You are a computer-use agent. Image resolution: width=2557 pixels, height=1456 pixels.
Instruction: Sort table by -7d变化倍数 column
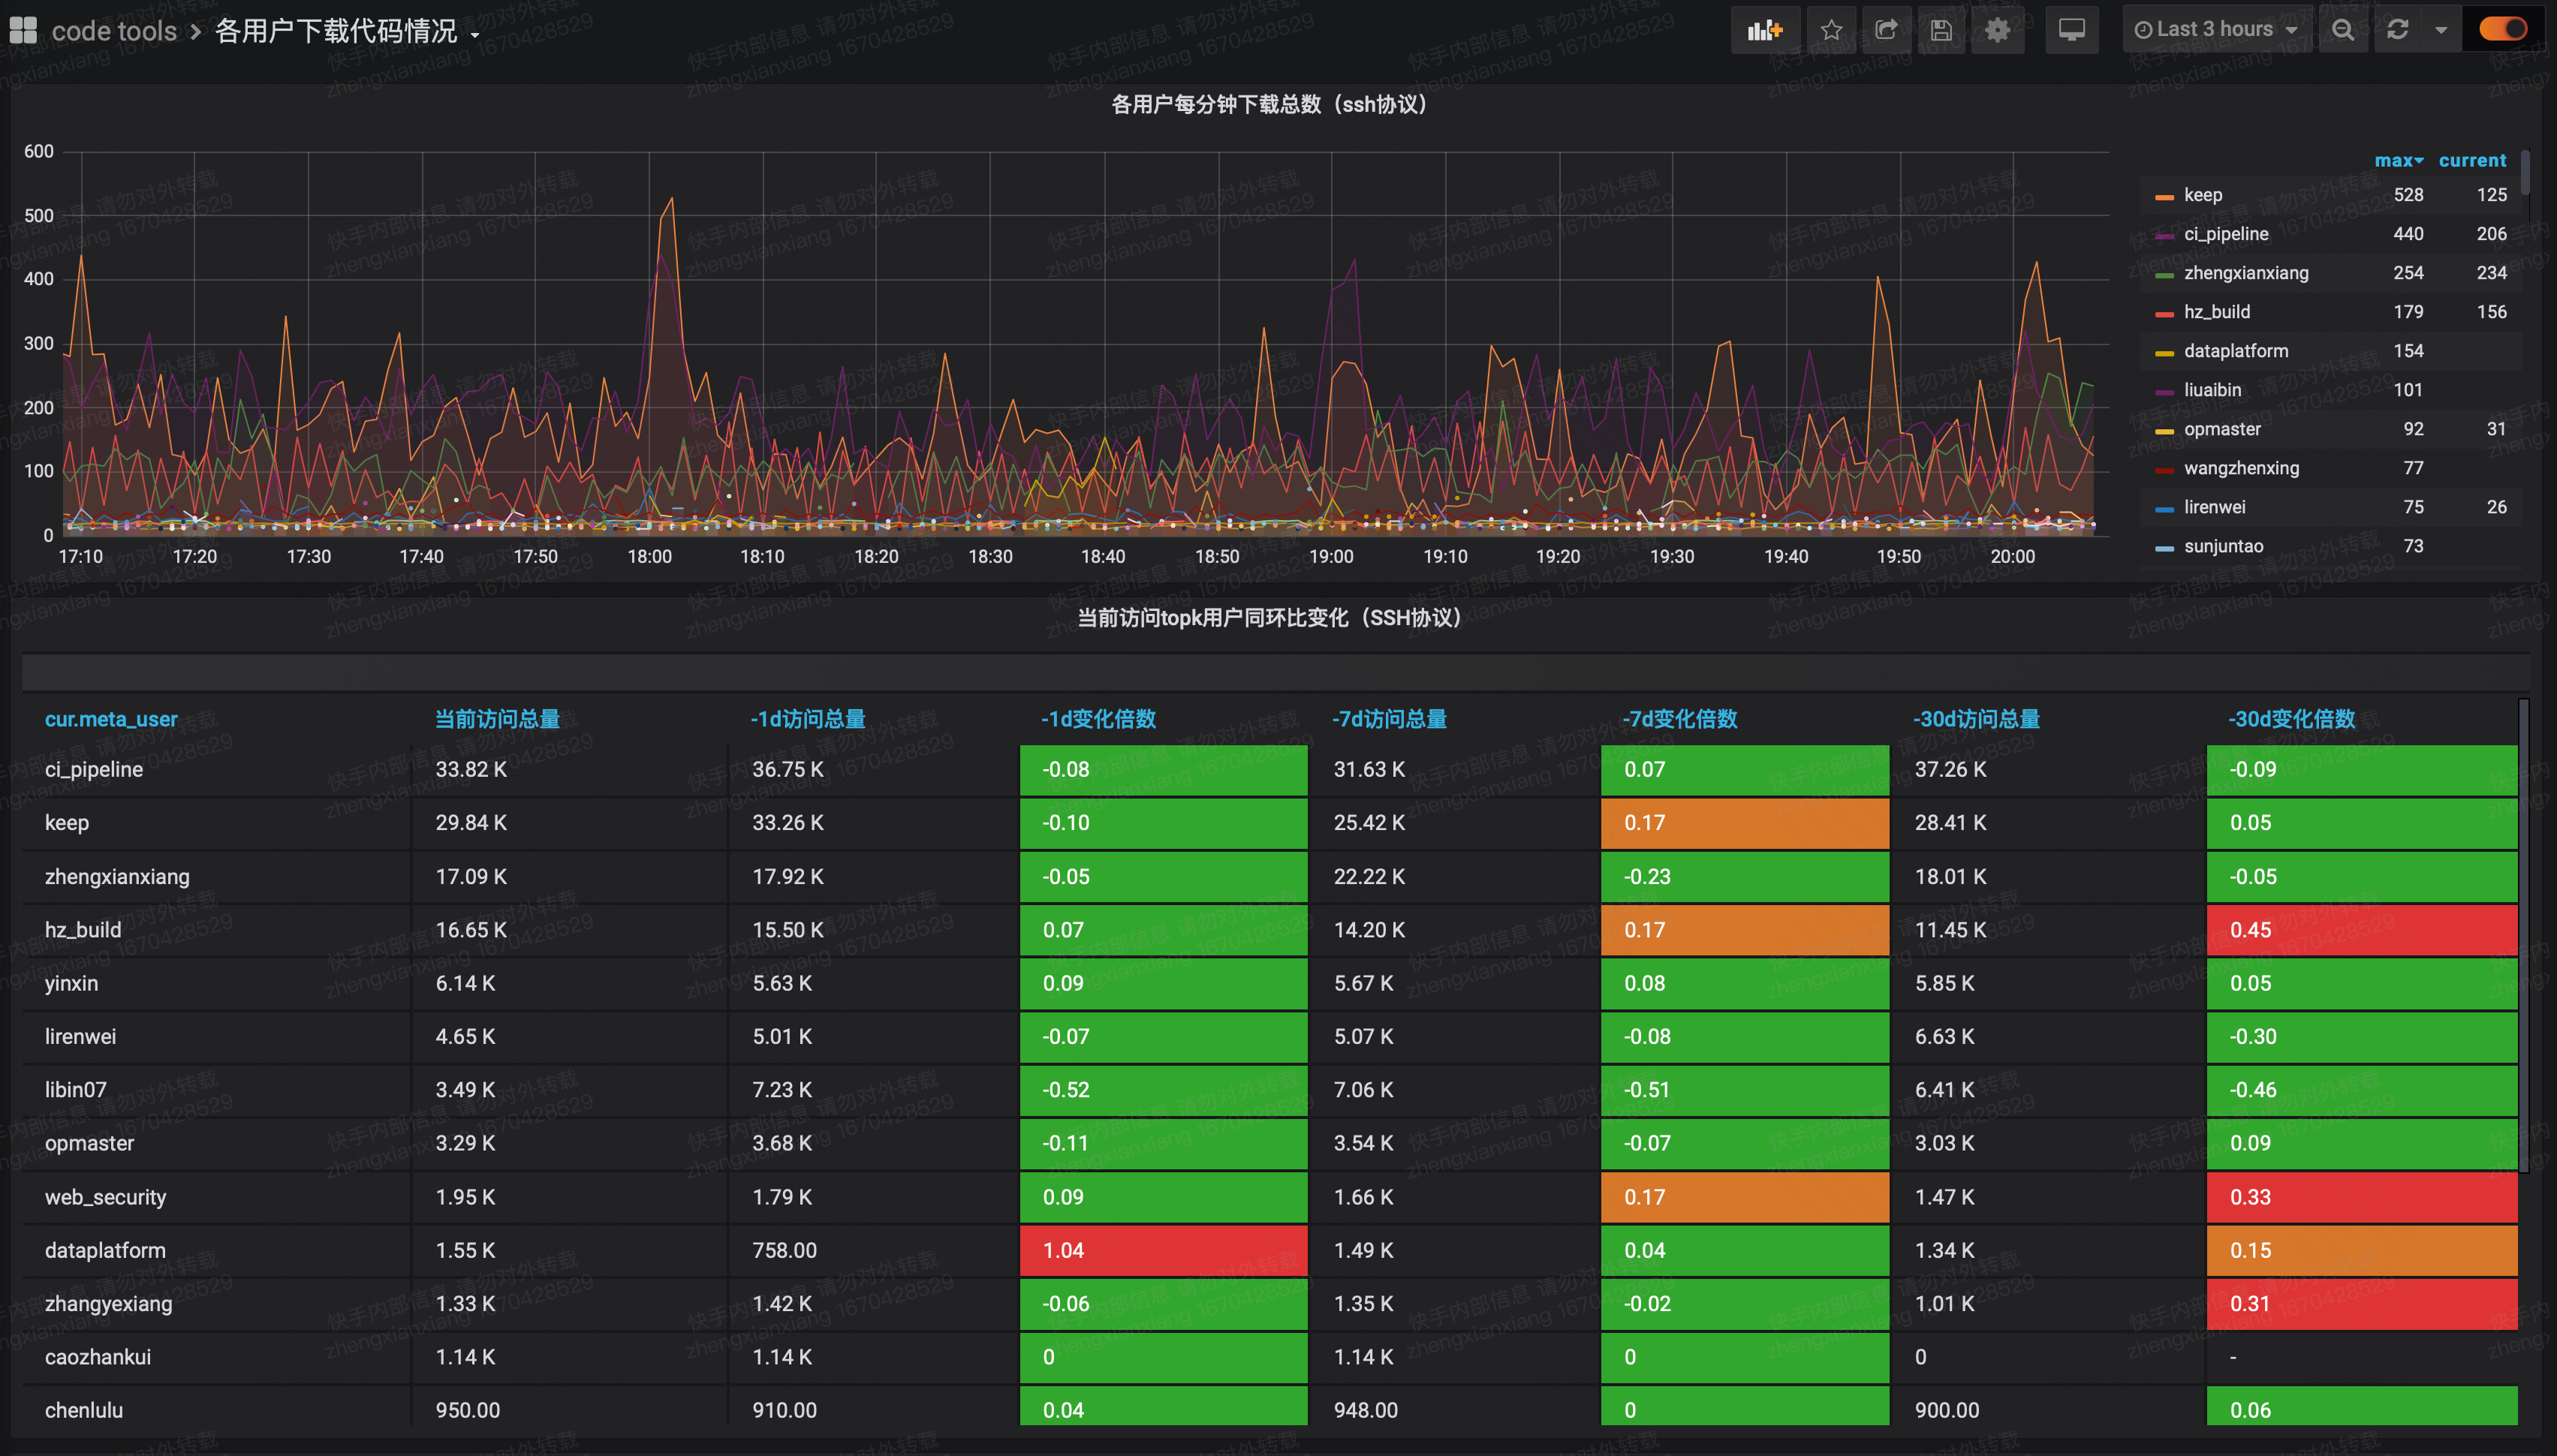pyautogui.click(x=1679, y=719)
